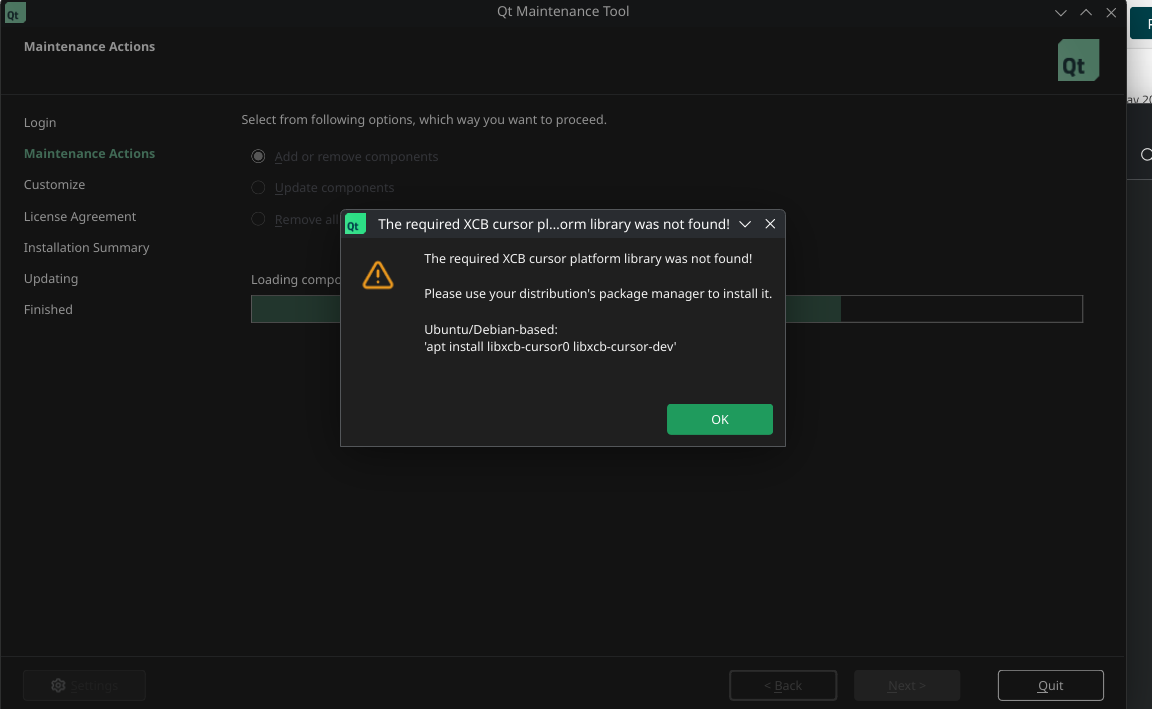Select the Add or remove components radio button
1152x709 pixels.
tap(258, 156)
